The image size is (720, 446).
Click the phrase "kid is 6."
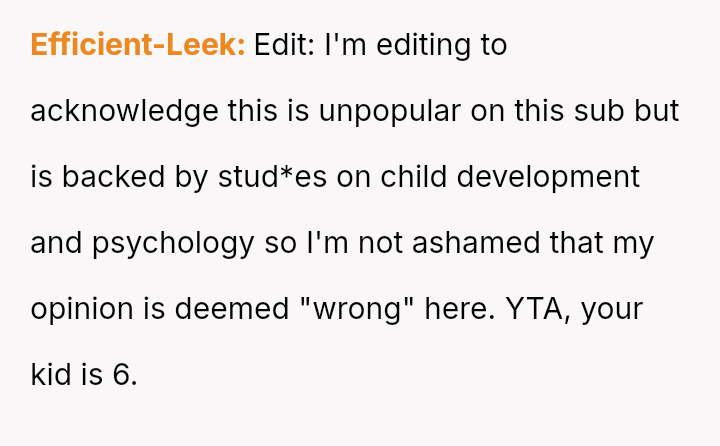point(83,375)
